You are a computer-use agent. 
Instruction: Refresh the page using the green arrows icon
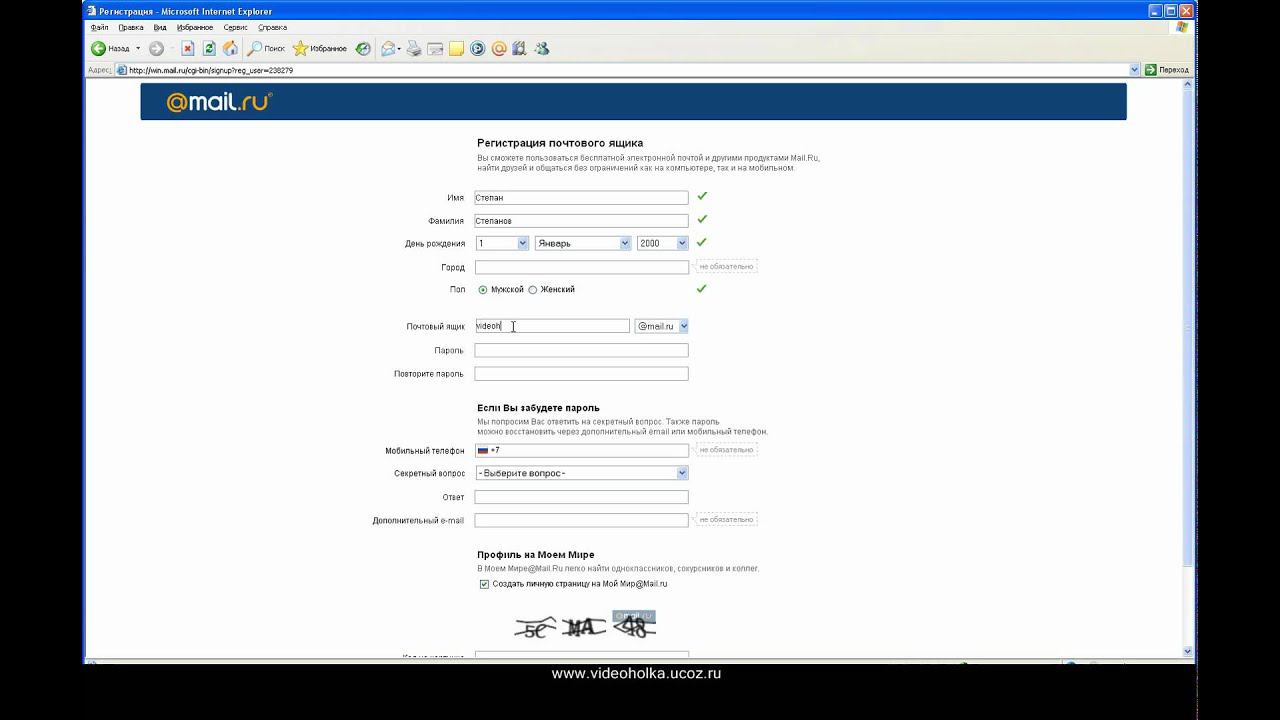209,48
